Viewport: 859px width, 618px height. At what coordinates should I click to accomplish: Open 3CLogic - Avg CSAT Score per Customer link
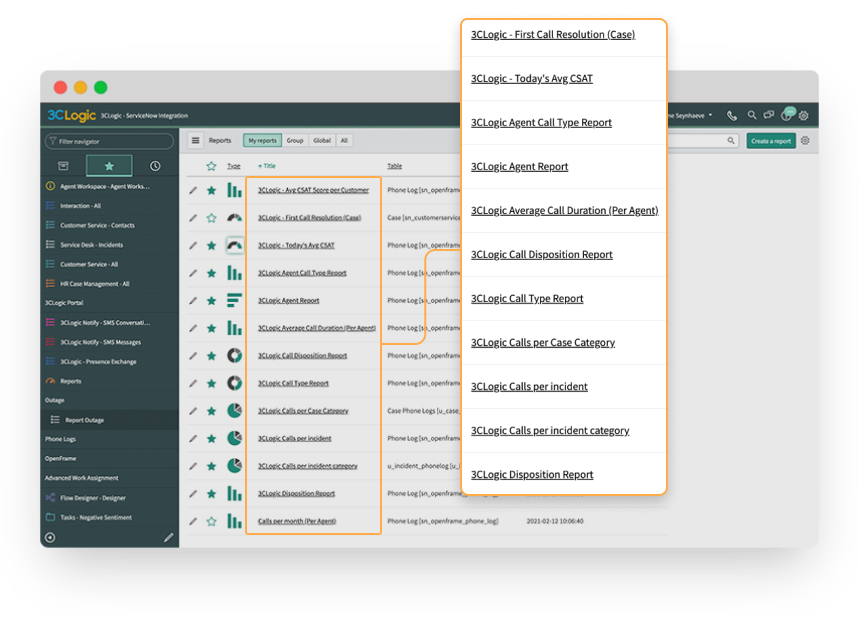point(313,190)
